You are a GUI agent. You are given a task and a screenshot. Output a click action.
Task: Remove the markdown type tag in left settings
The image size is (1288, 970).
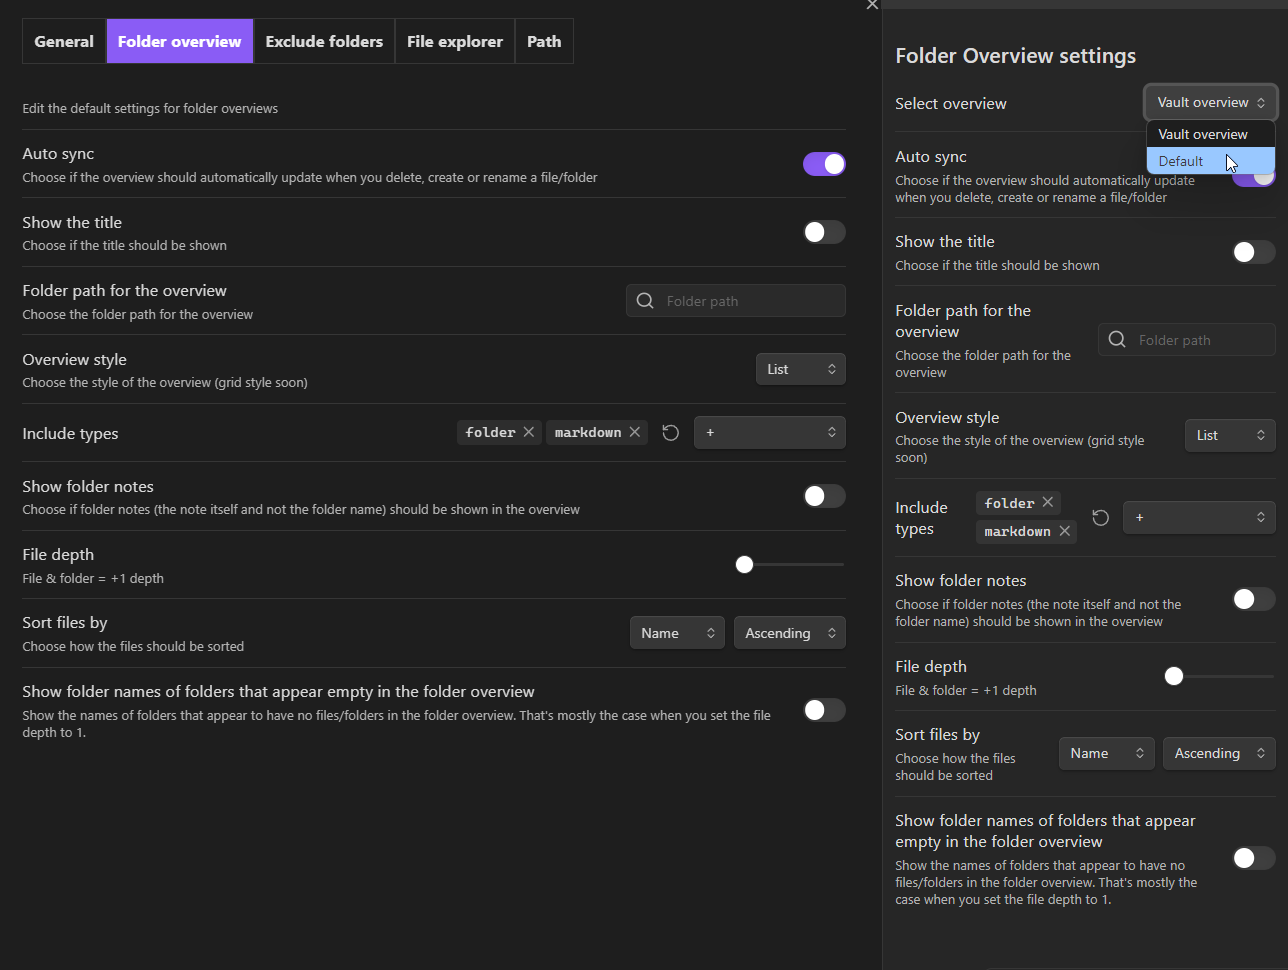coord(635,432)
